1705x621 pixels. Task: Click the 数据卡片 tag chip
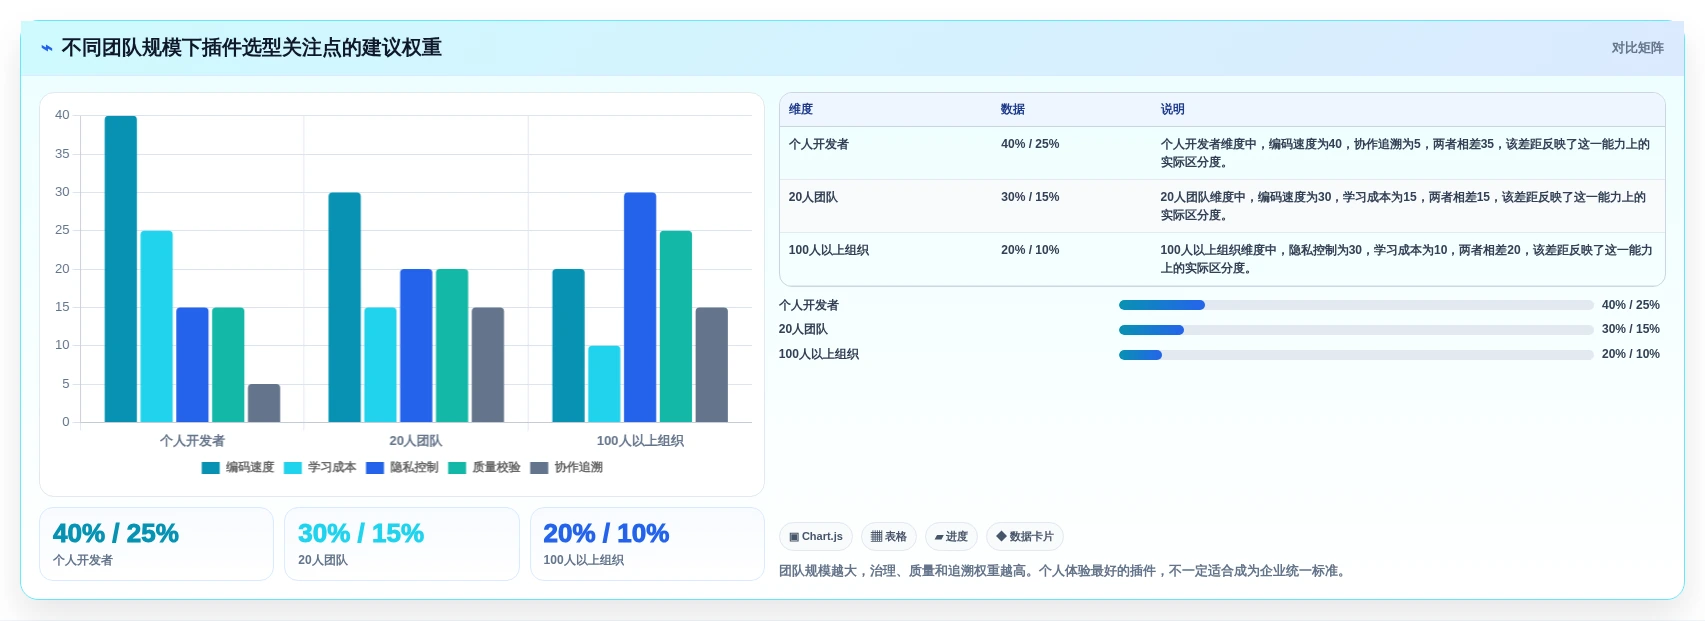[1025, 537]
